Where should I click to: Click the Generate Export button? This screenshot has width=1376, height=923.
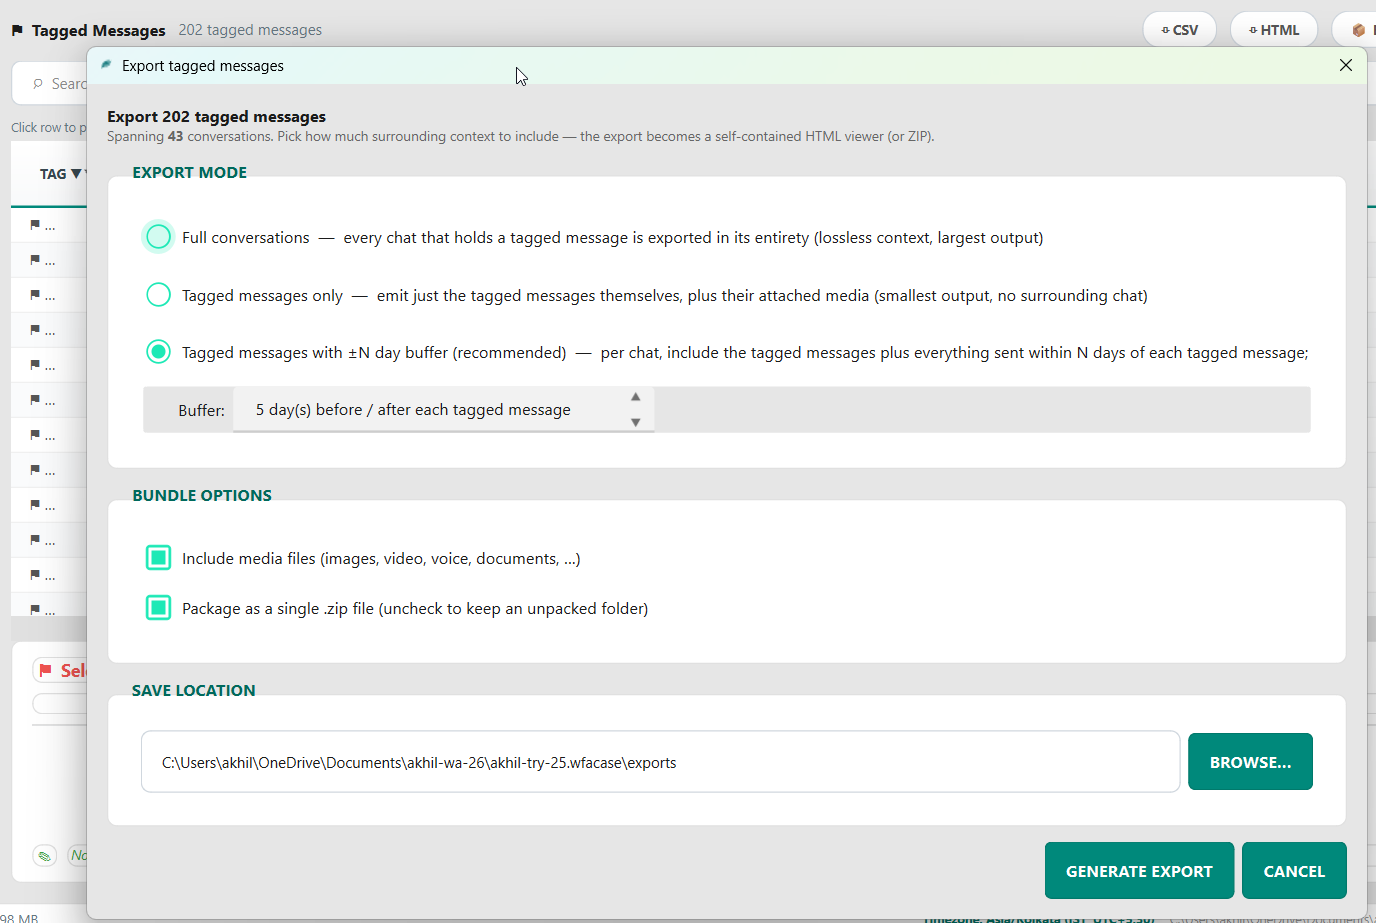click(x=1139, y=871)
